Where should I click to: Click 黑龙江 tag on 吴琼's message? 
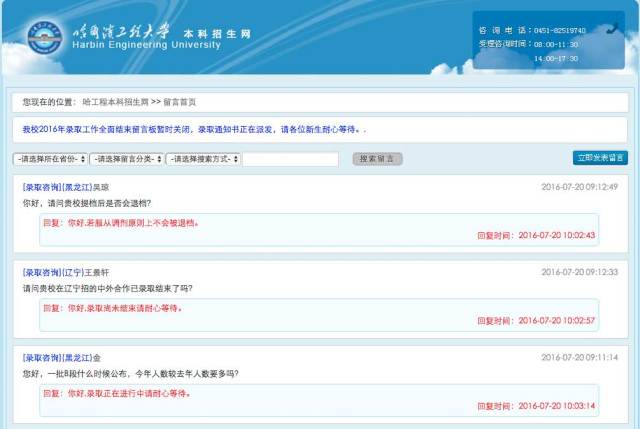click(x=77, y=187)
